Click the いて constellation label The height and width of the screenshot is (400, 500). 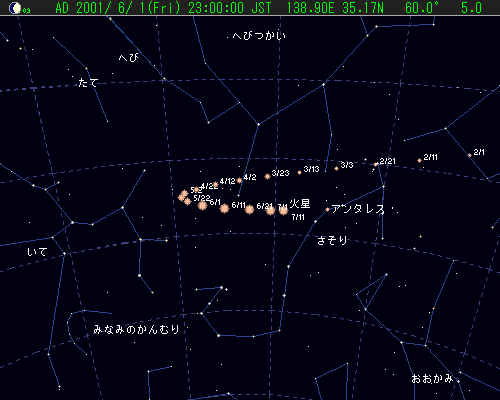tap(37, 252)
